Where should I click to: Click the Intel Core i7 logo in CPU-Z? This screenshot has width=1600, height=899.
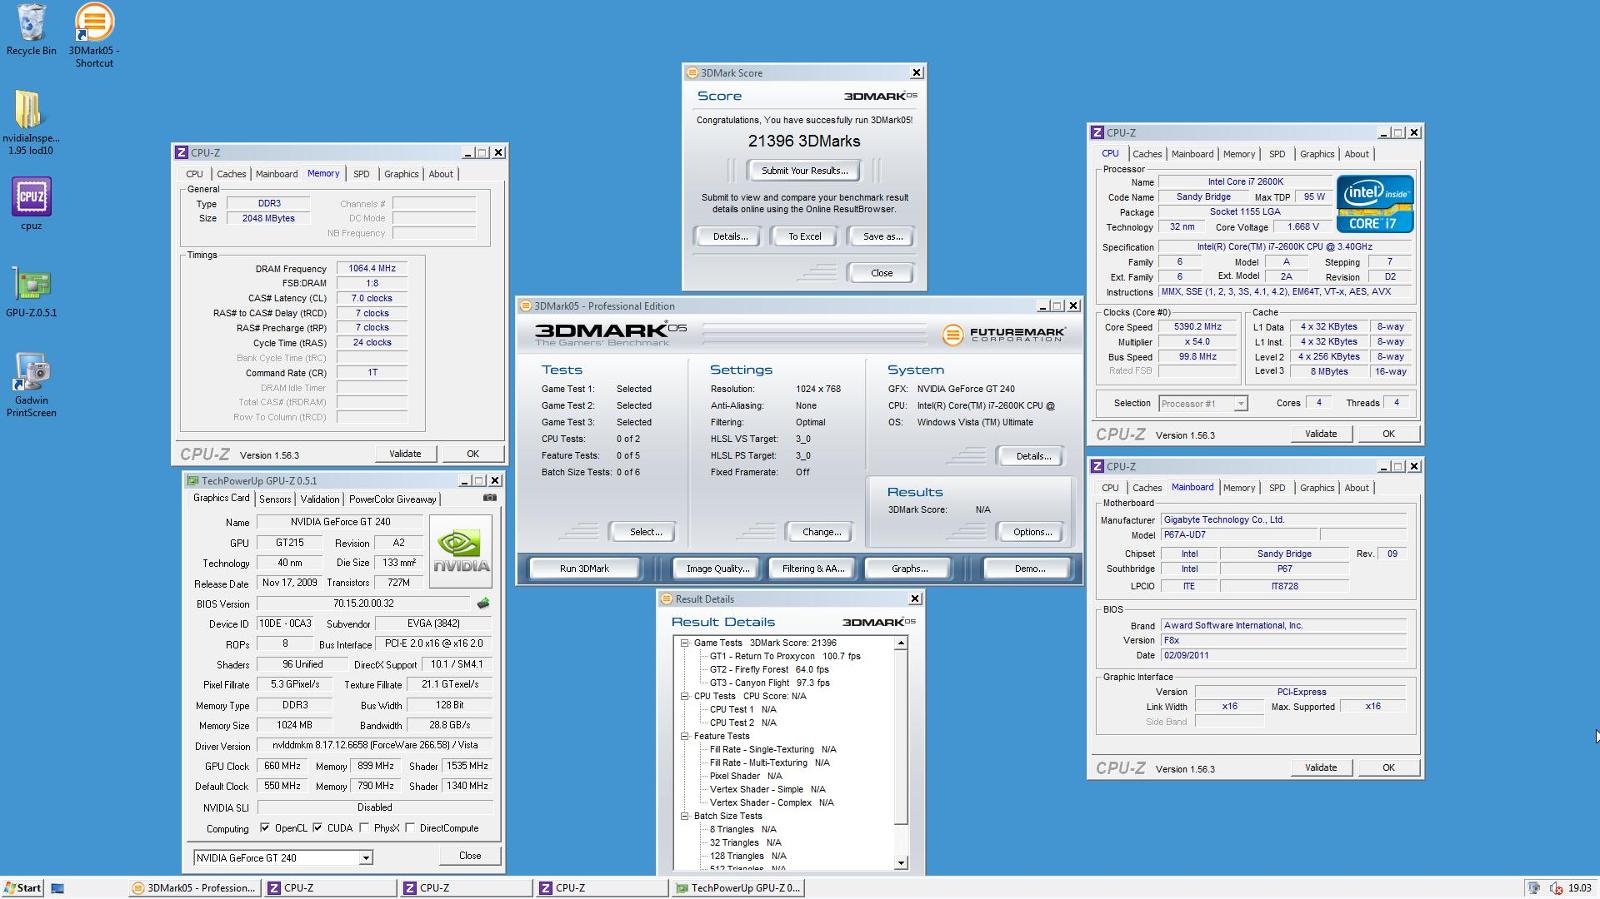tap(1374, 204)
